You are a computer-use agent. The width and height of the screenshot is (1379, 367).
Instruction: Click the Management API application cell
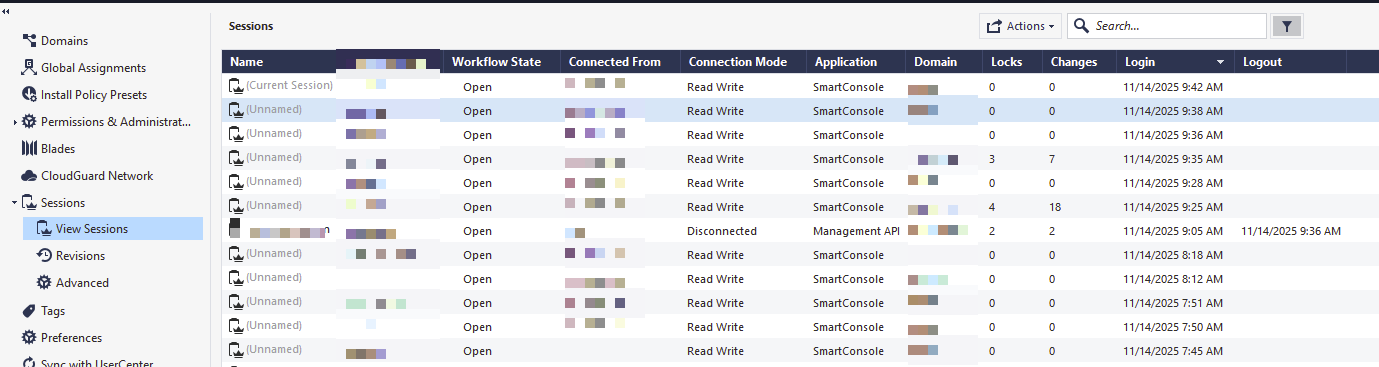(856, 231)
